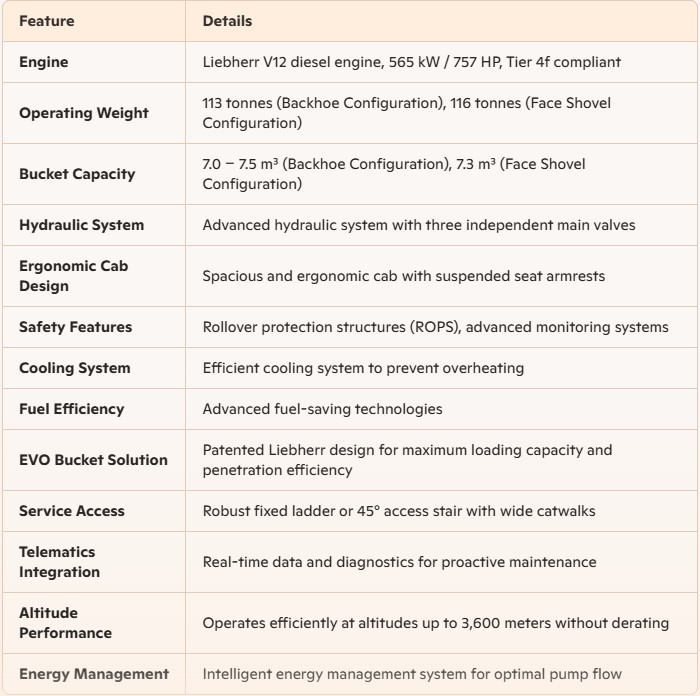Screen dimensions: 700x696
Task: Select the "Operating Weight" feature cell
Action: coord(83,113)
